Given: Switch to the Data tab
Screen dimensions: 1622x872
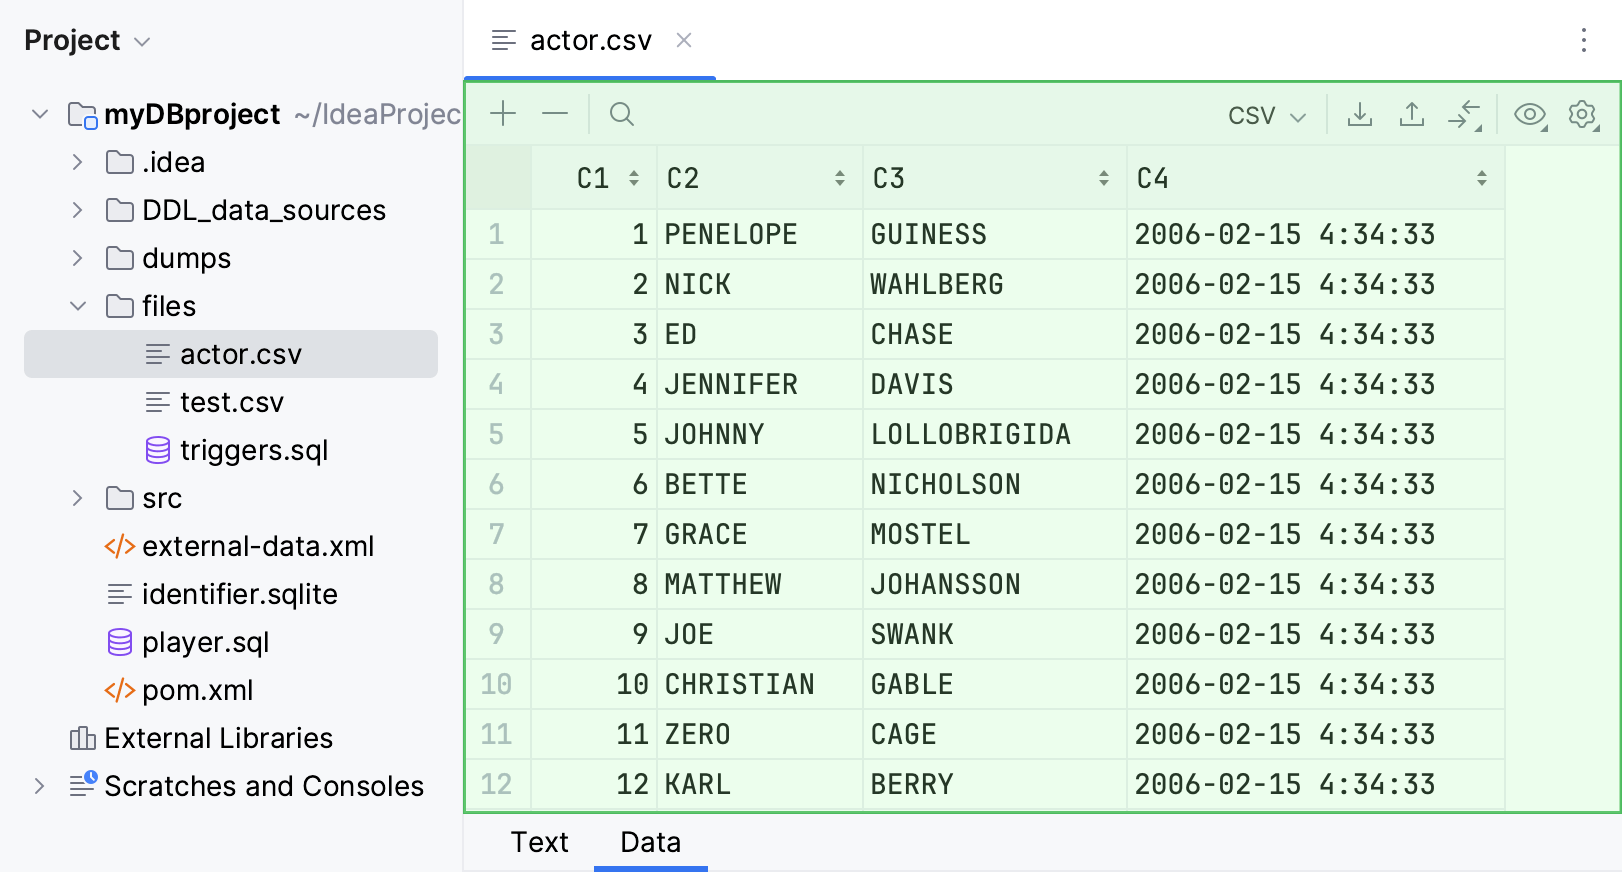Looking at the screenshot, I should point(650,842).
